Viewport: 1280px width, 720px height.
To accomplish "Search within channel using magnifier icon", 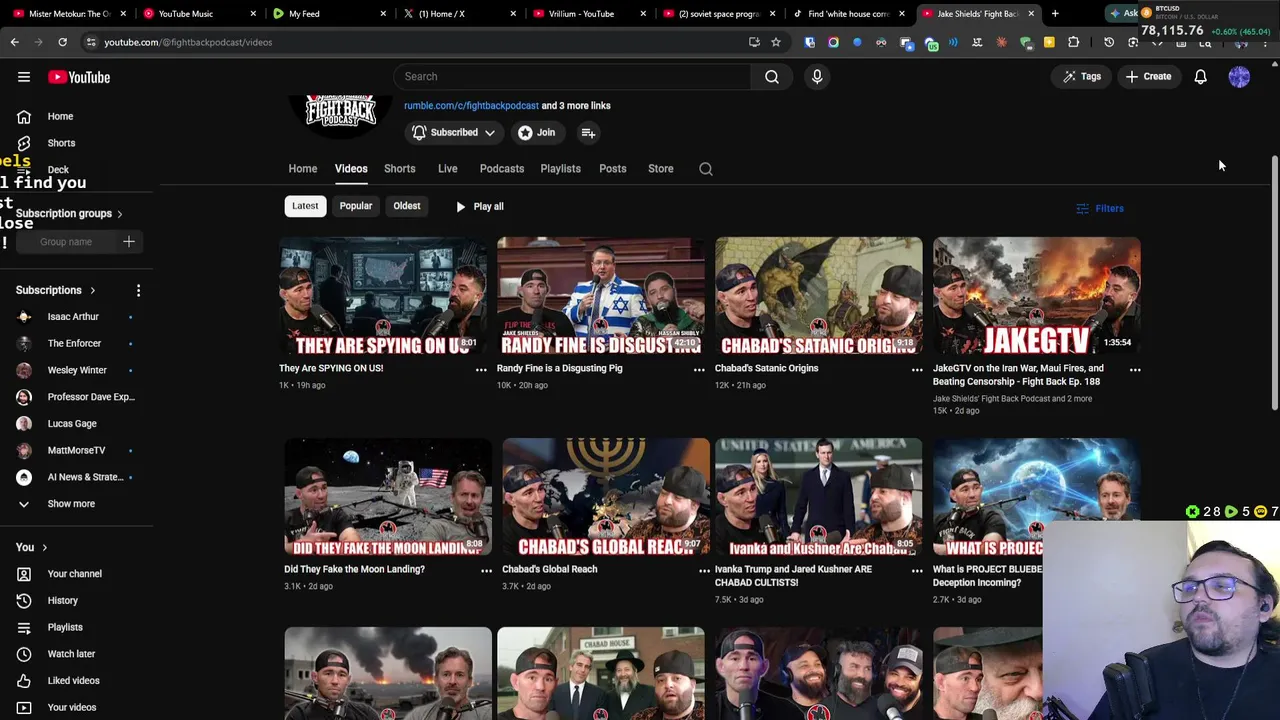I will click(706, 169).
